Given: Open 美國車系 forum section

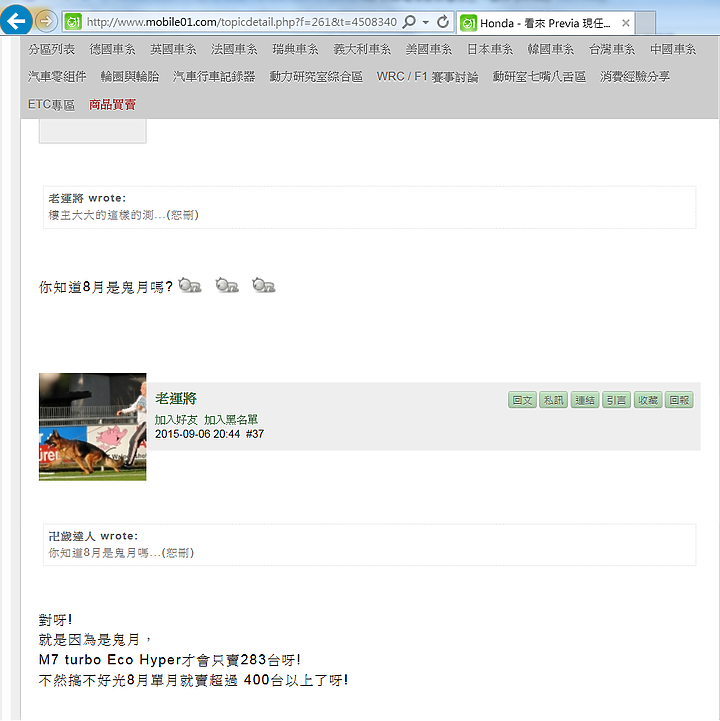Looking at the screenshot, I should click(x=429, y=49).
